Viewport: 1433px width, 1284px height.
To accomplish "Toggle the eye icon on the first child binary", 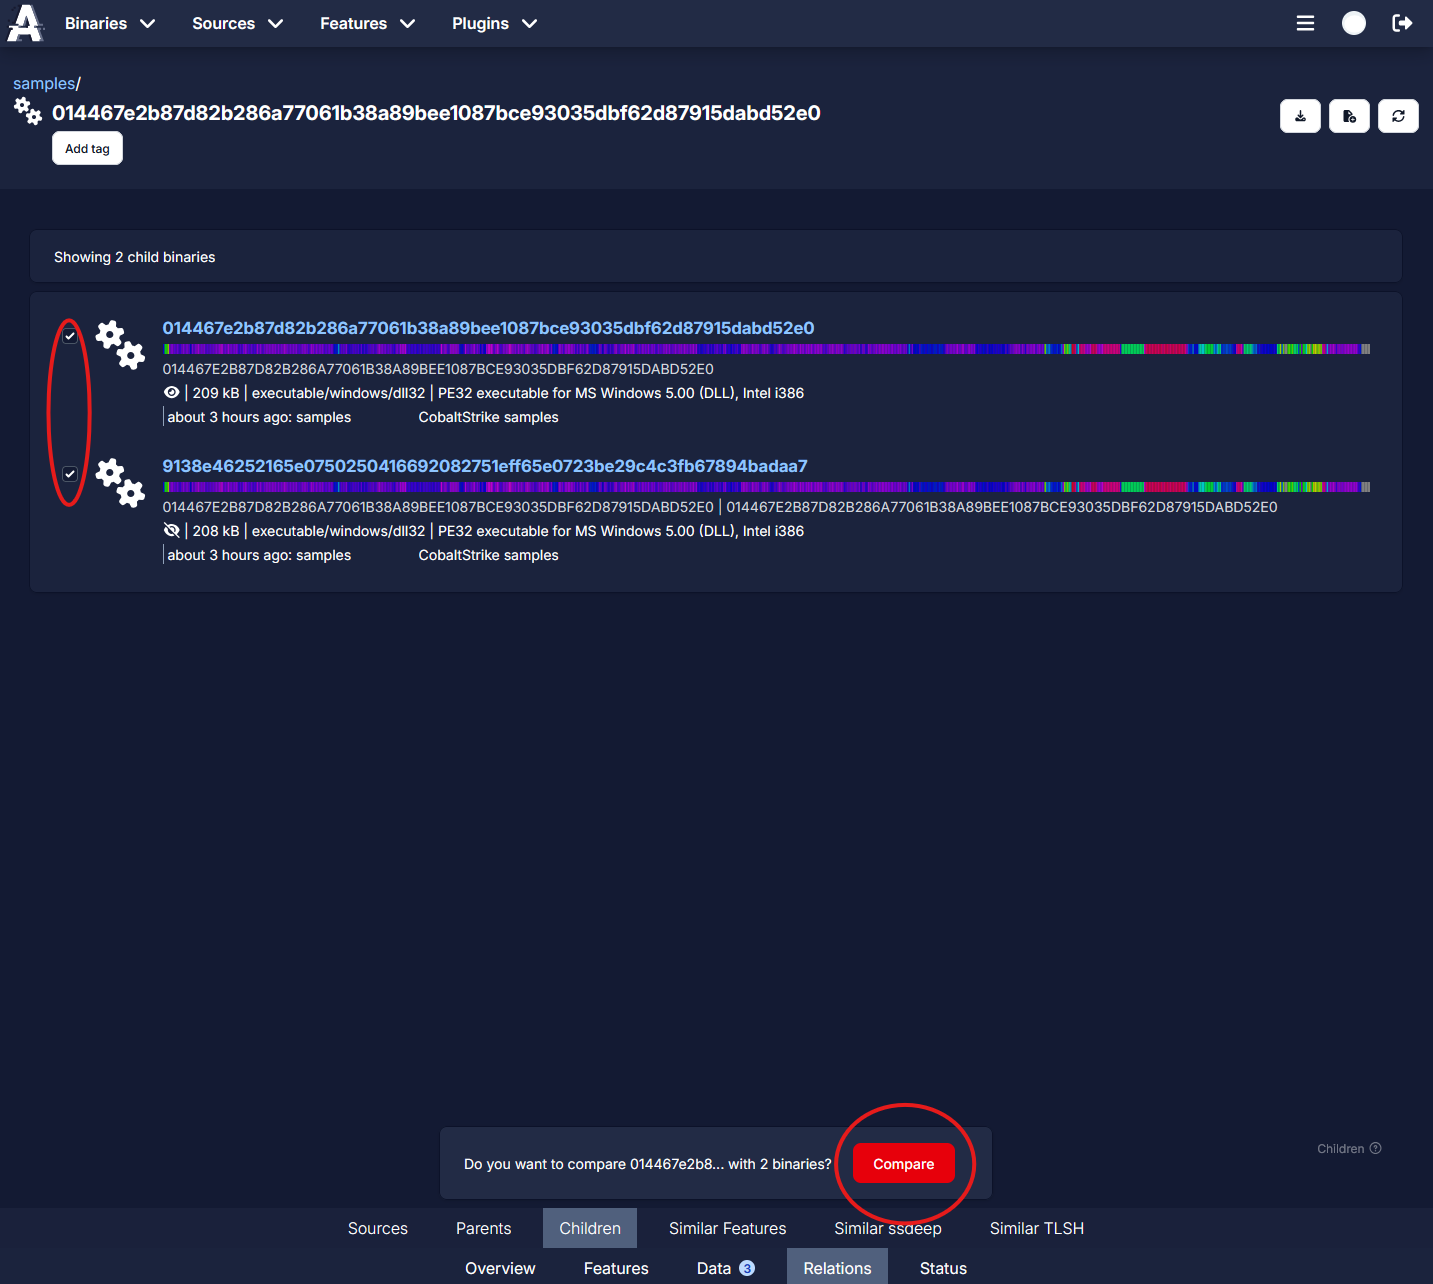I will pos(171,392).
